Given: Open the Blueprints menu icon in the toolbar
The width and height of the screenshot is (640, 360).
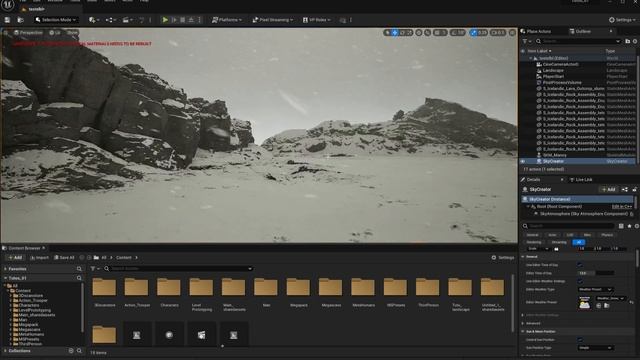Looking at the screenshot, I should click(110, 20).
